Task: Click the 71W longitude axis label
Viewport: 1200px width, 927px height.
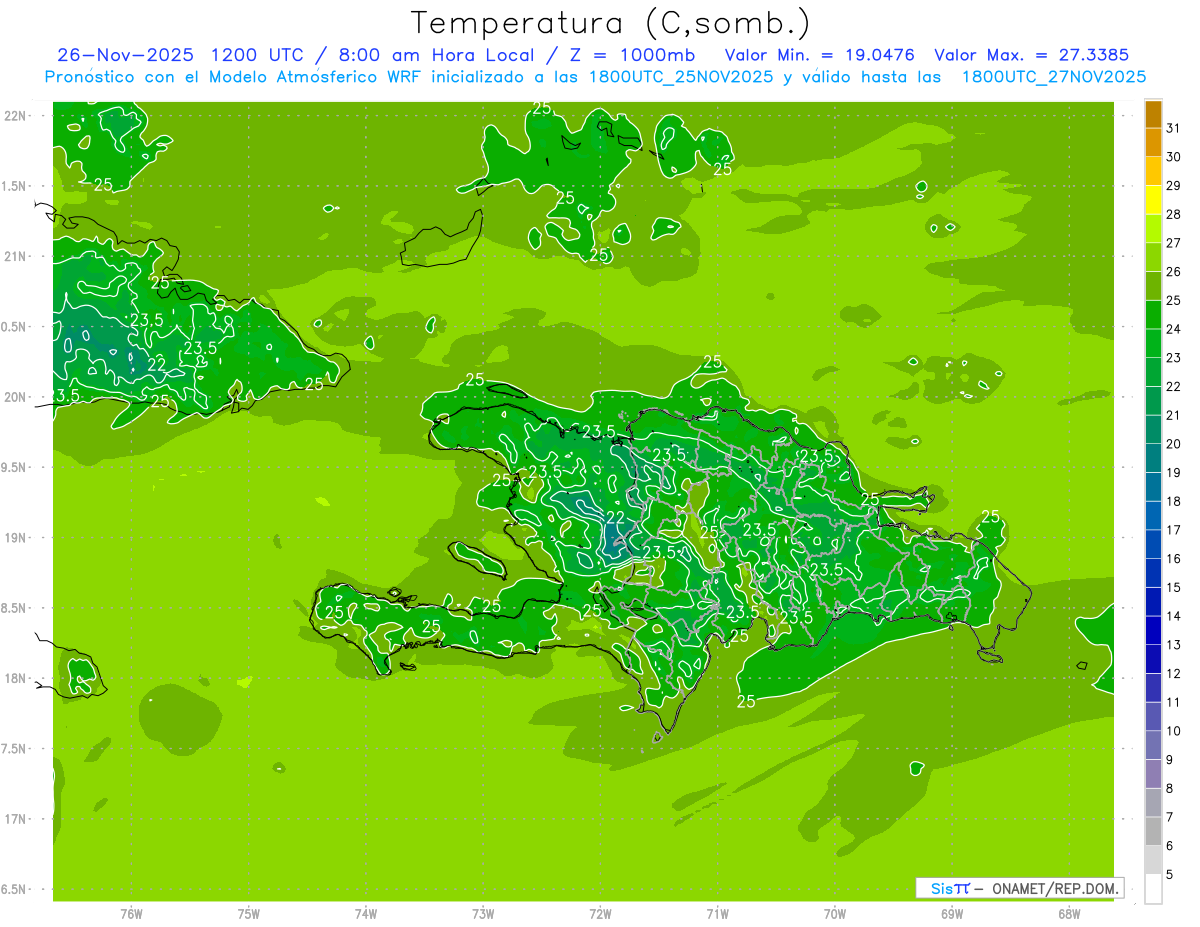Action: 717,913
